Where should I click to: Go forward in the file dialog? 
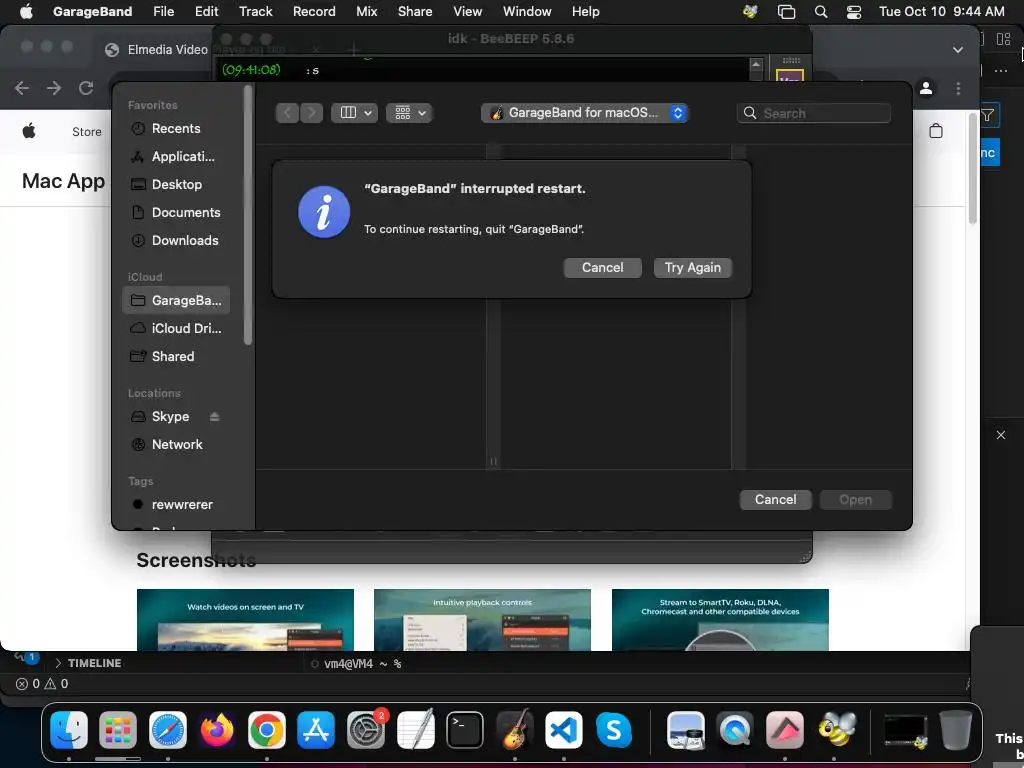click(x=312, y=113)
